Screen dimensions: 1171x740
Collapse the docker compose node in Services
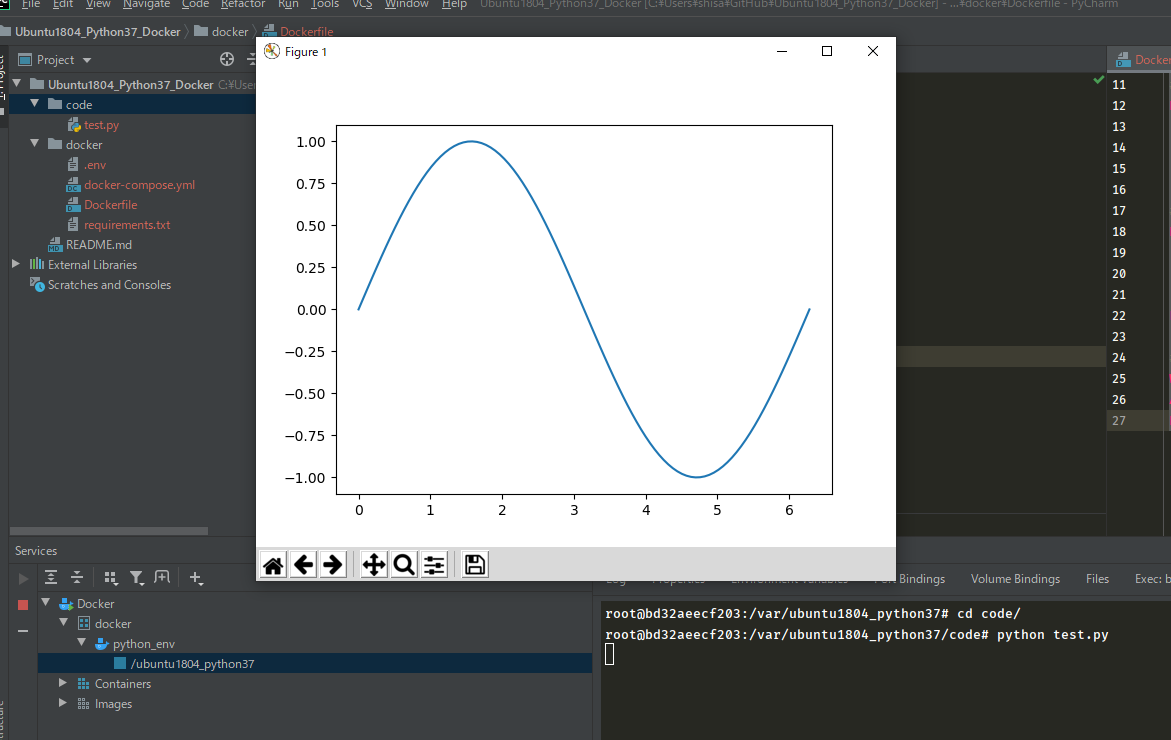click(x=63, y=623)
